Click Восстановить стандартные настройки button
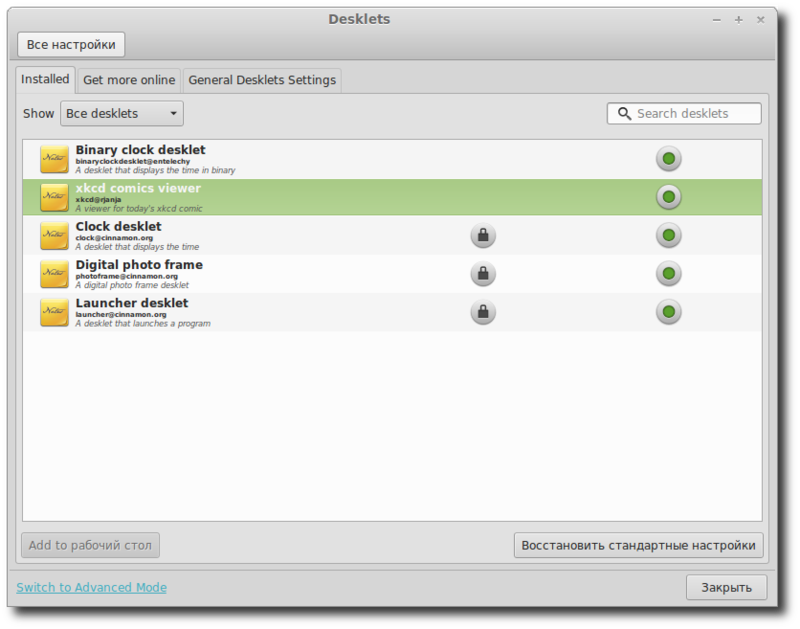800x629 pixels. tap(639, 545)
